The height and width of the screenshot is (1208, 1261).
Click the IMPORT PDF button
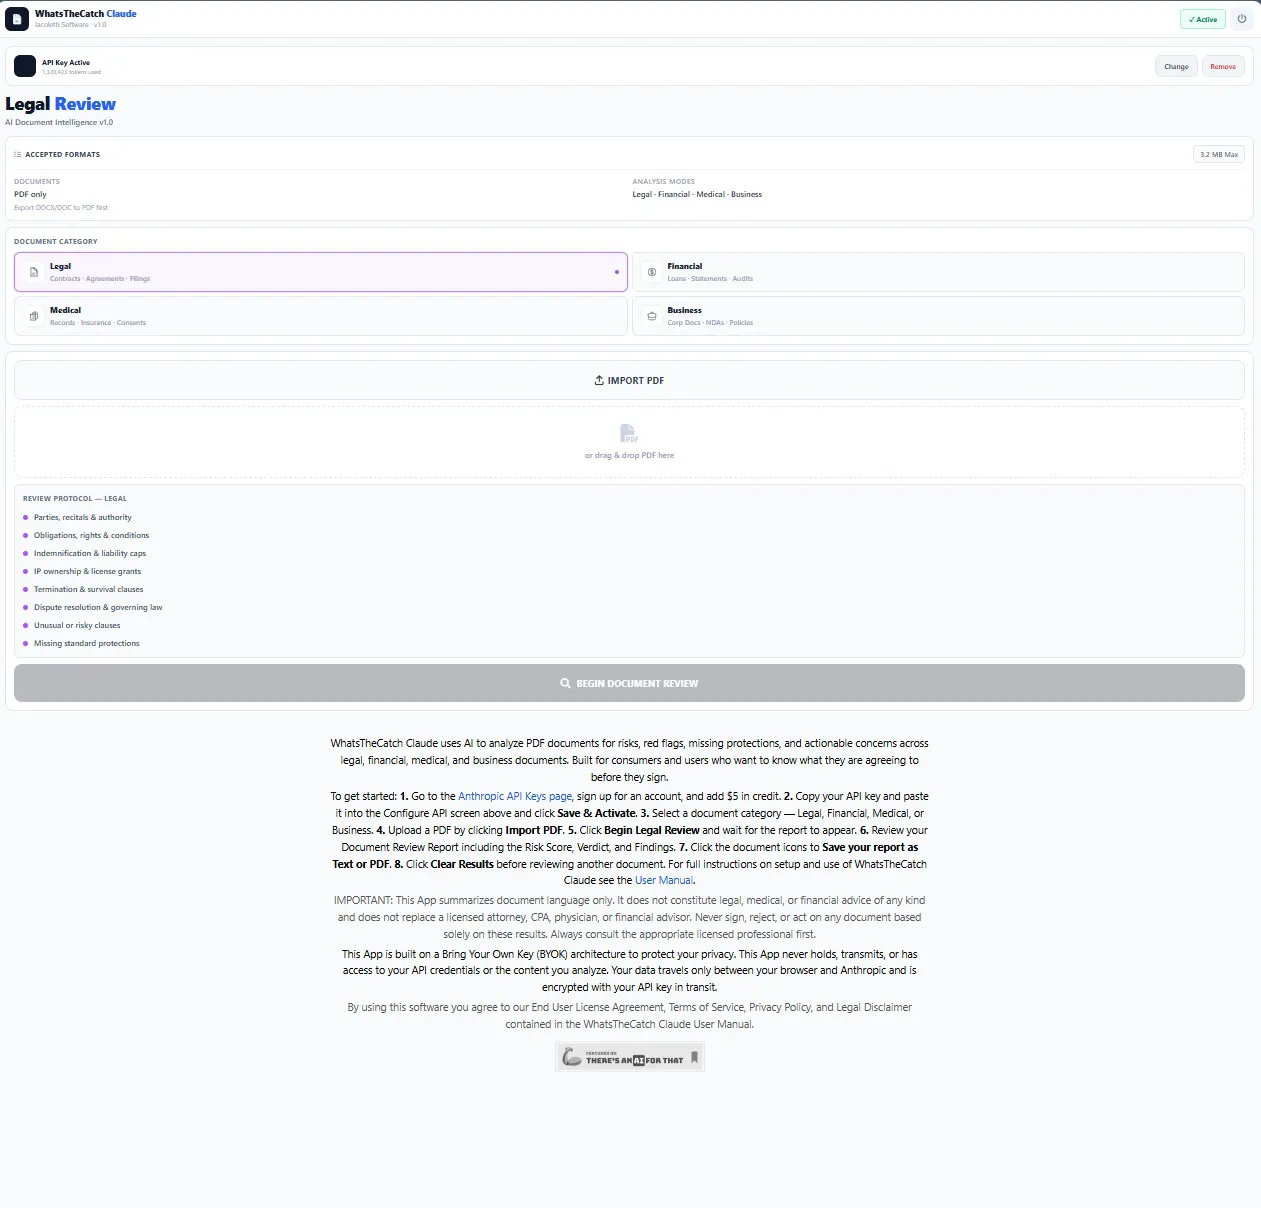629,380
